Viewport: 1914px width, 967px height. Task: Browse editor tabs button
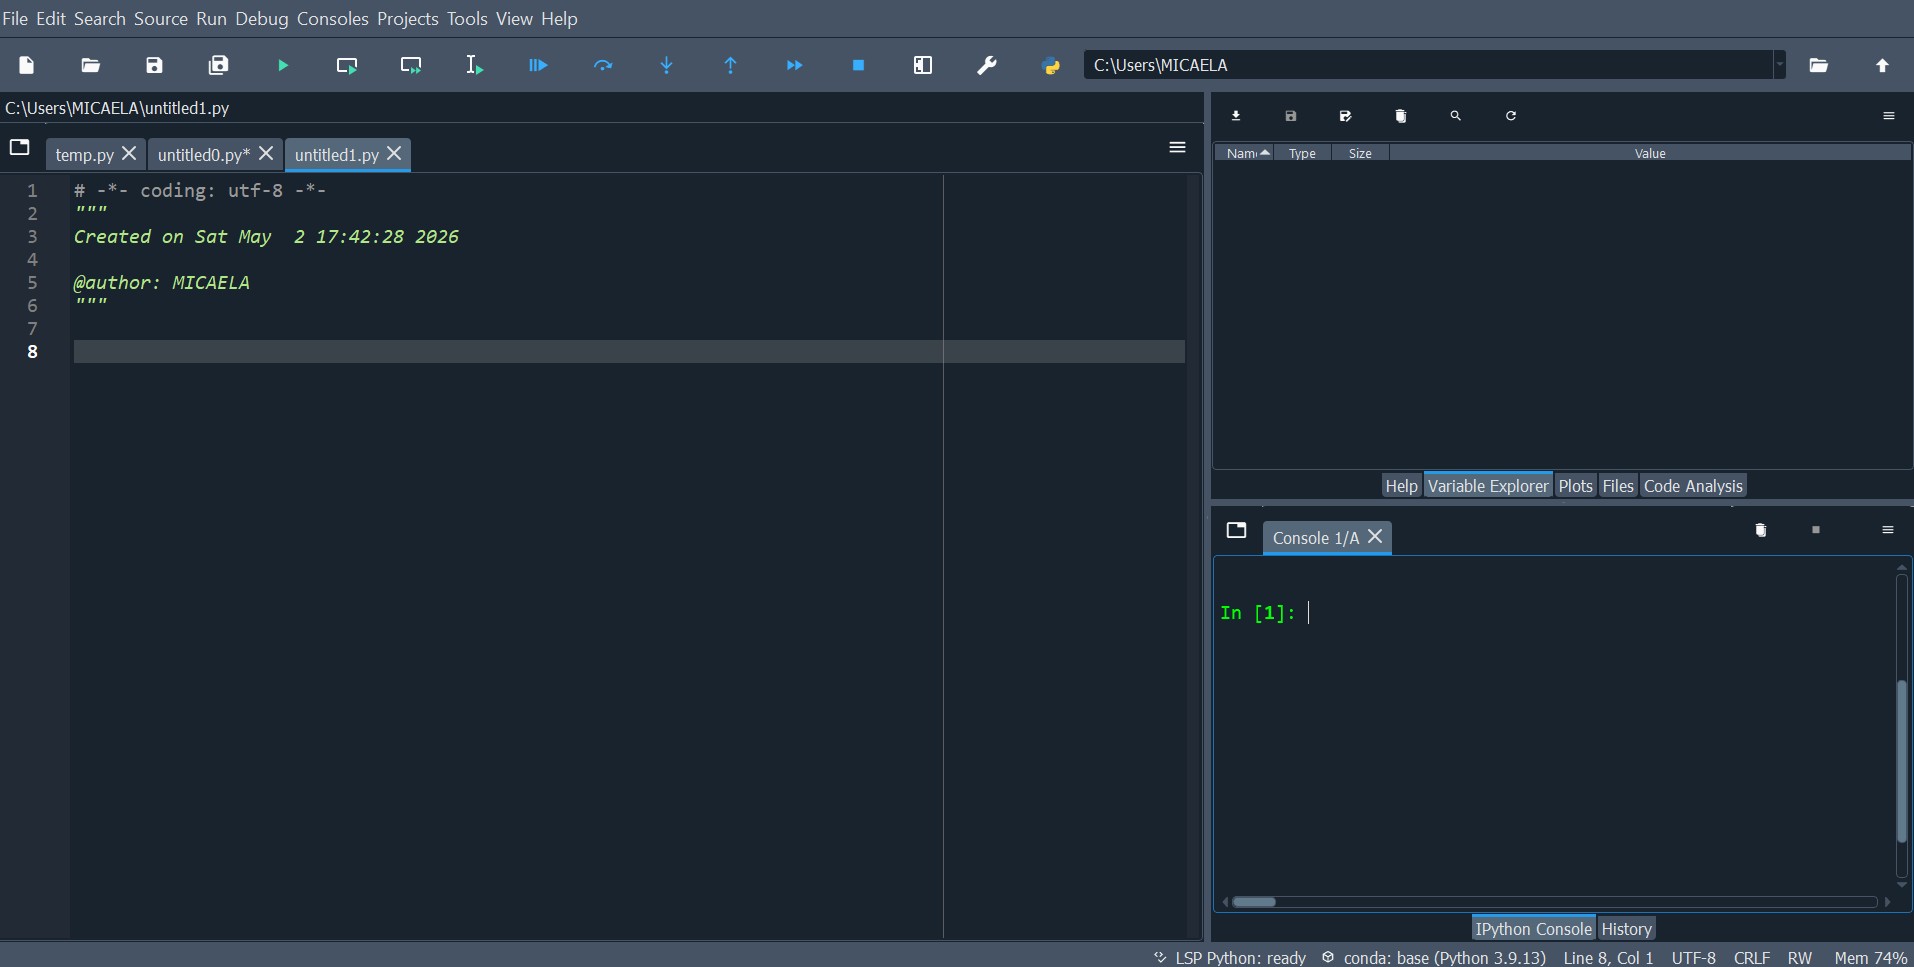pos(20,147)
